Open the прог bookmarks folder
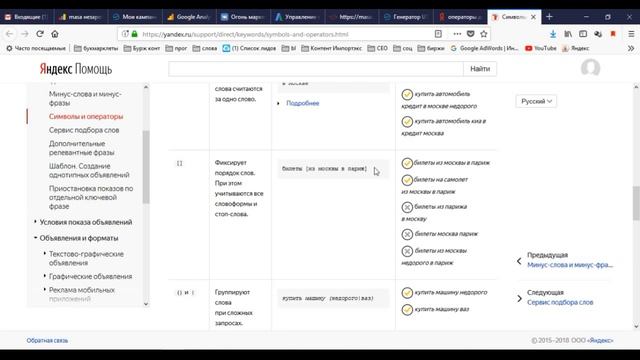The image size is (640, 360). click(x=176, y=48)
